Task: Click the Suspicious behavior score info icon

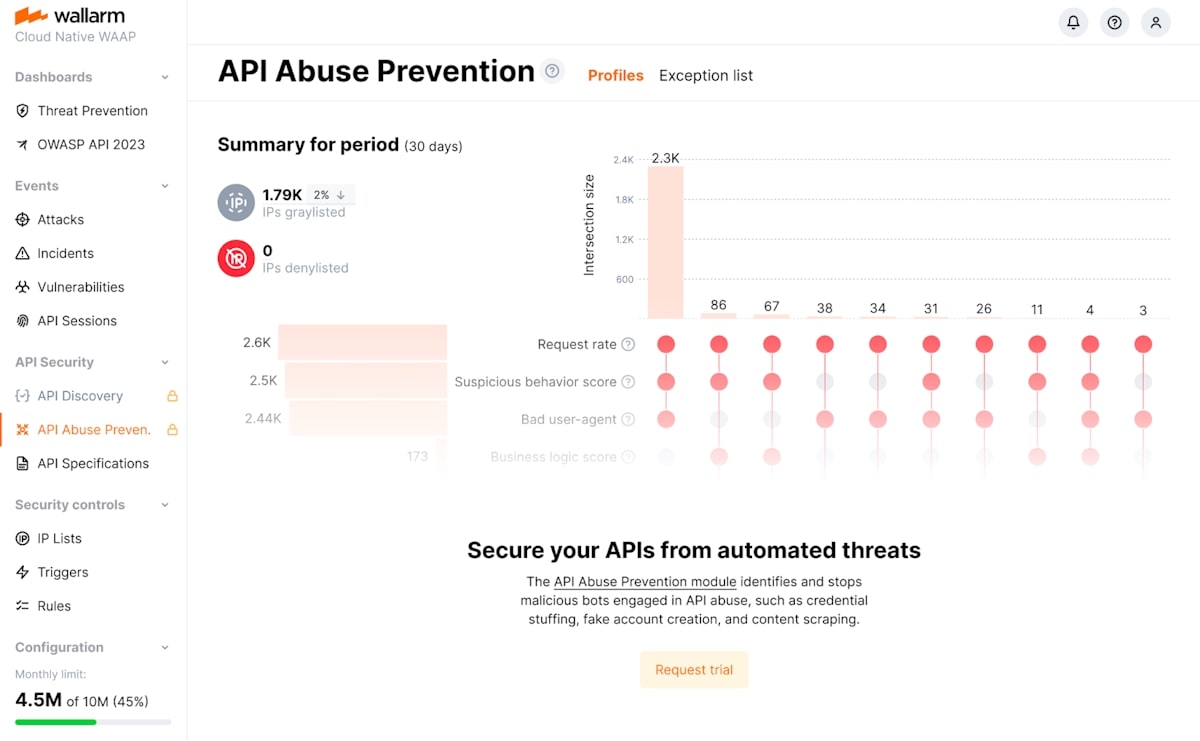Action: click(628, 382)
